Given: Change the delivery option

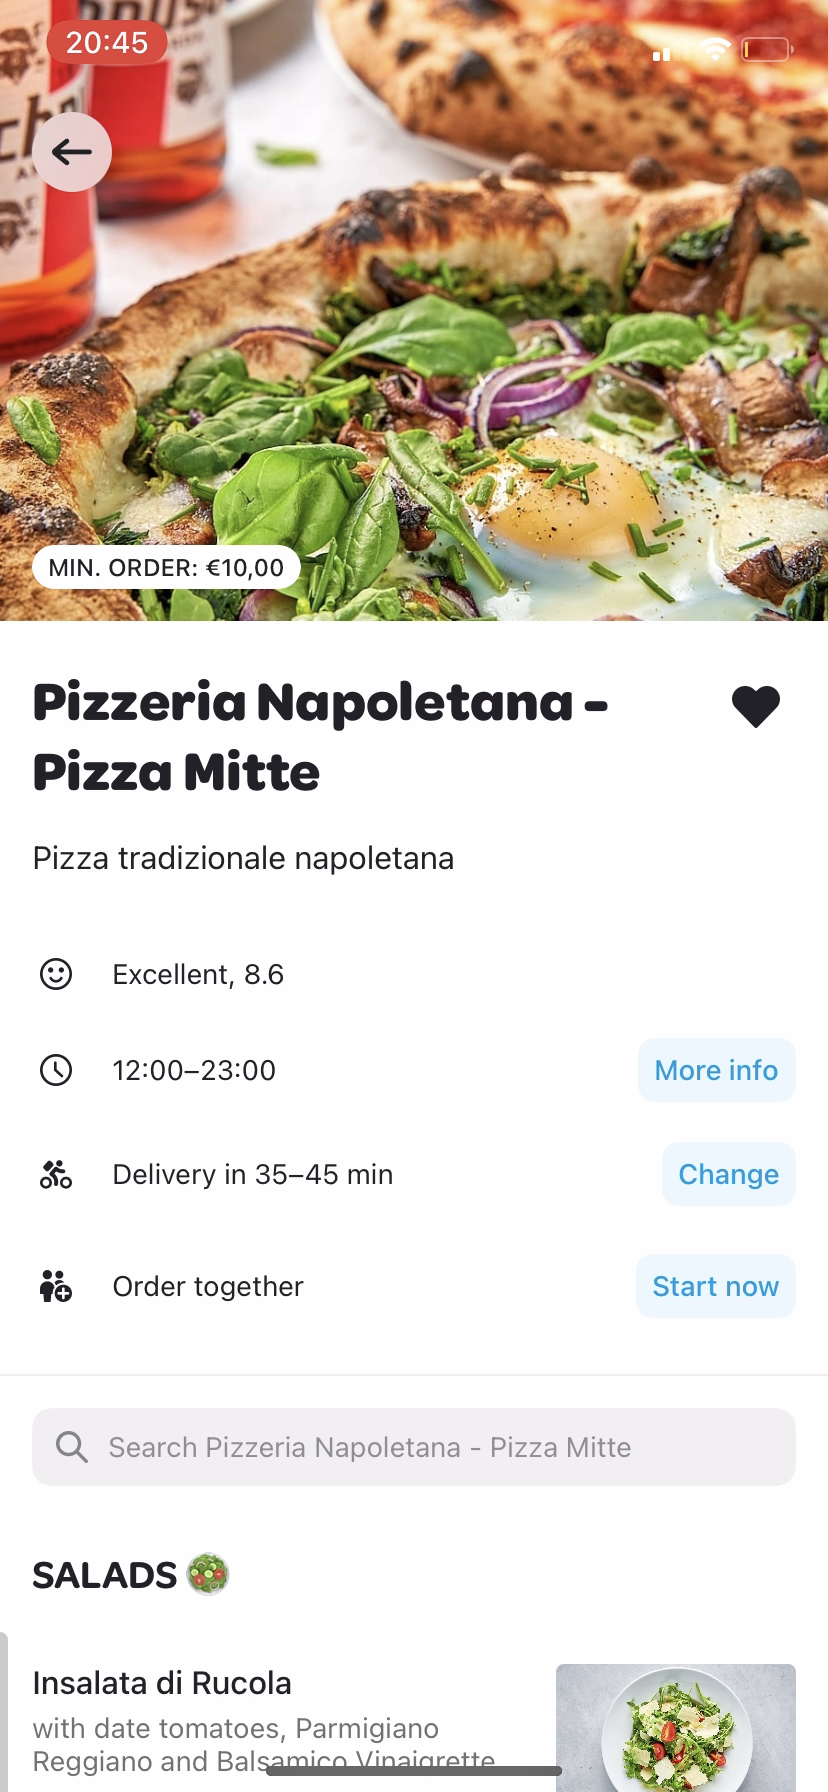Looking at the screenshot, I should [728, 1174].
